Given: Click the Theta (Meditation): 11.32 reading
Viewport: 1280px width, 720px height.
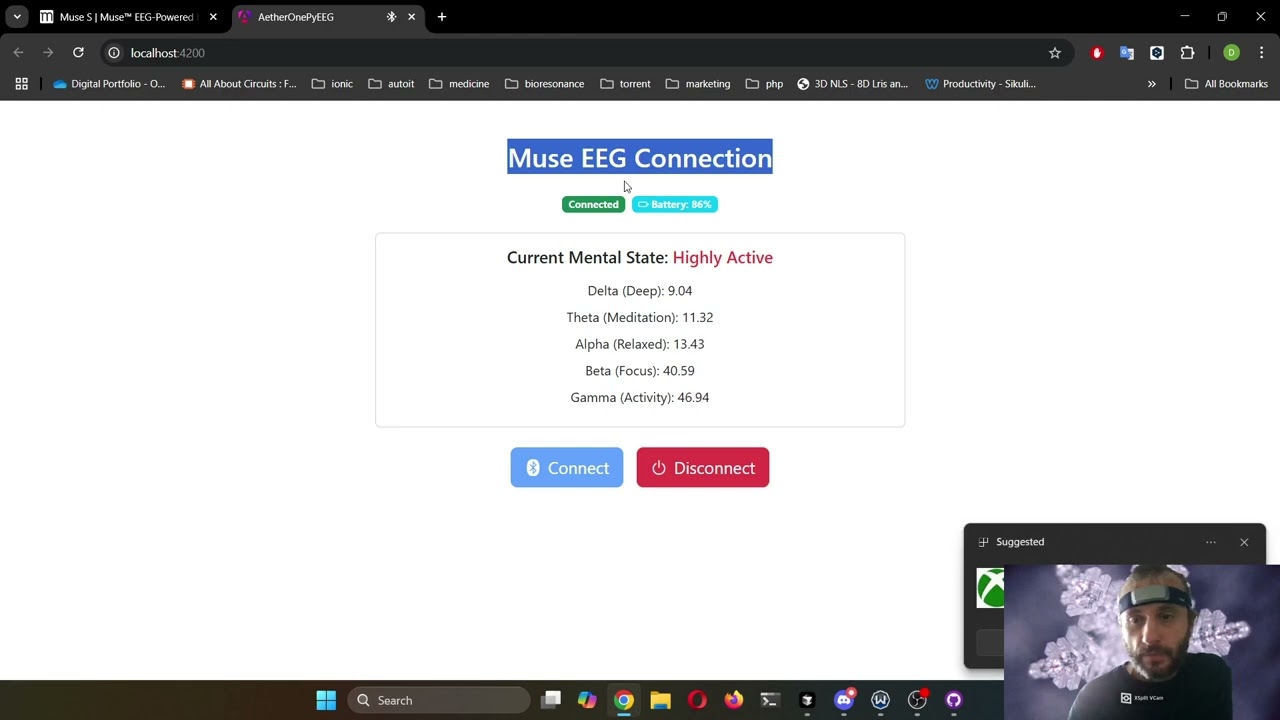Looking at the screenshot, I should (640, 317).
